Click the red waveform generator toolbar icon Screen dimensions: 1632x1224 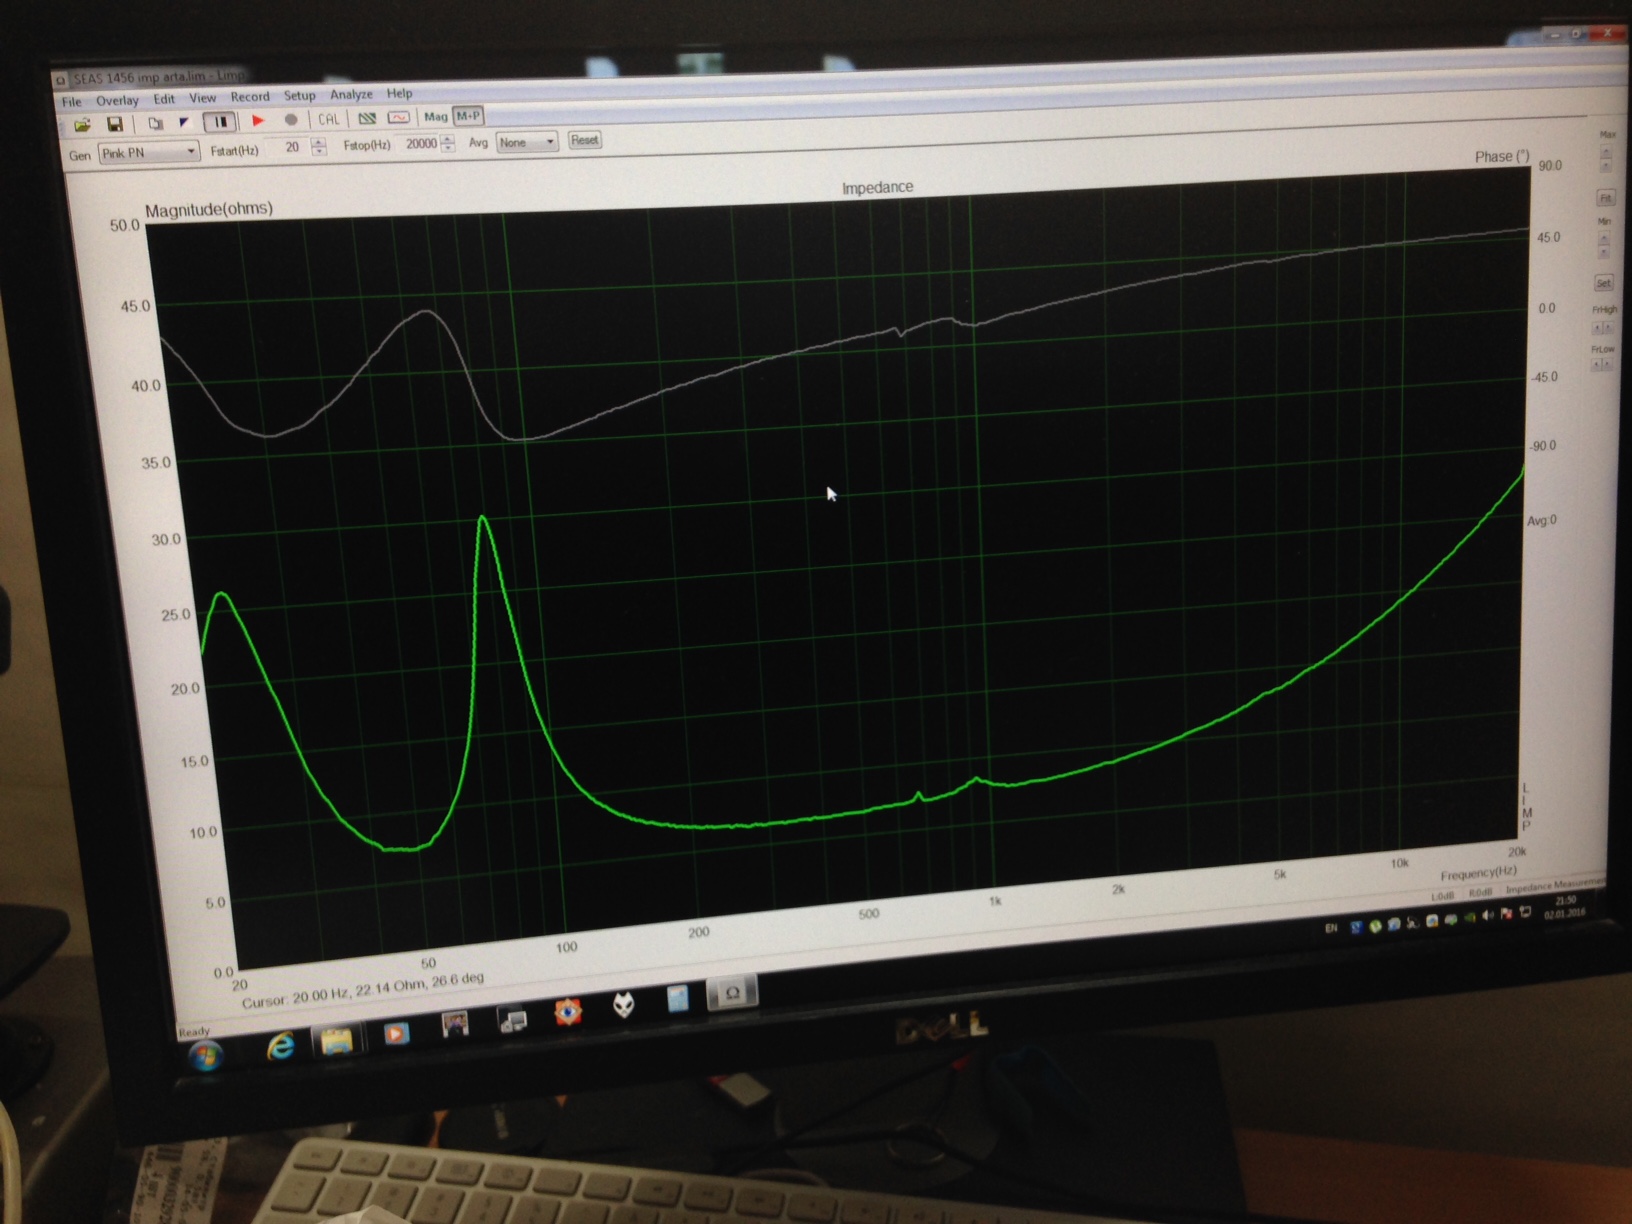(x=398, y=117)
